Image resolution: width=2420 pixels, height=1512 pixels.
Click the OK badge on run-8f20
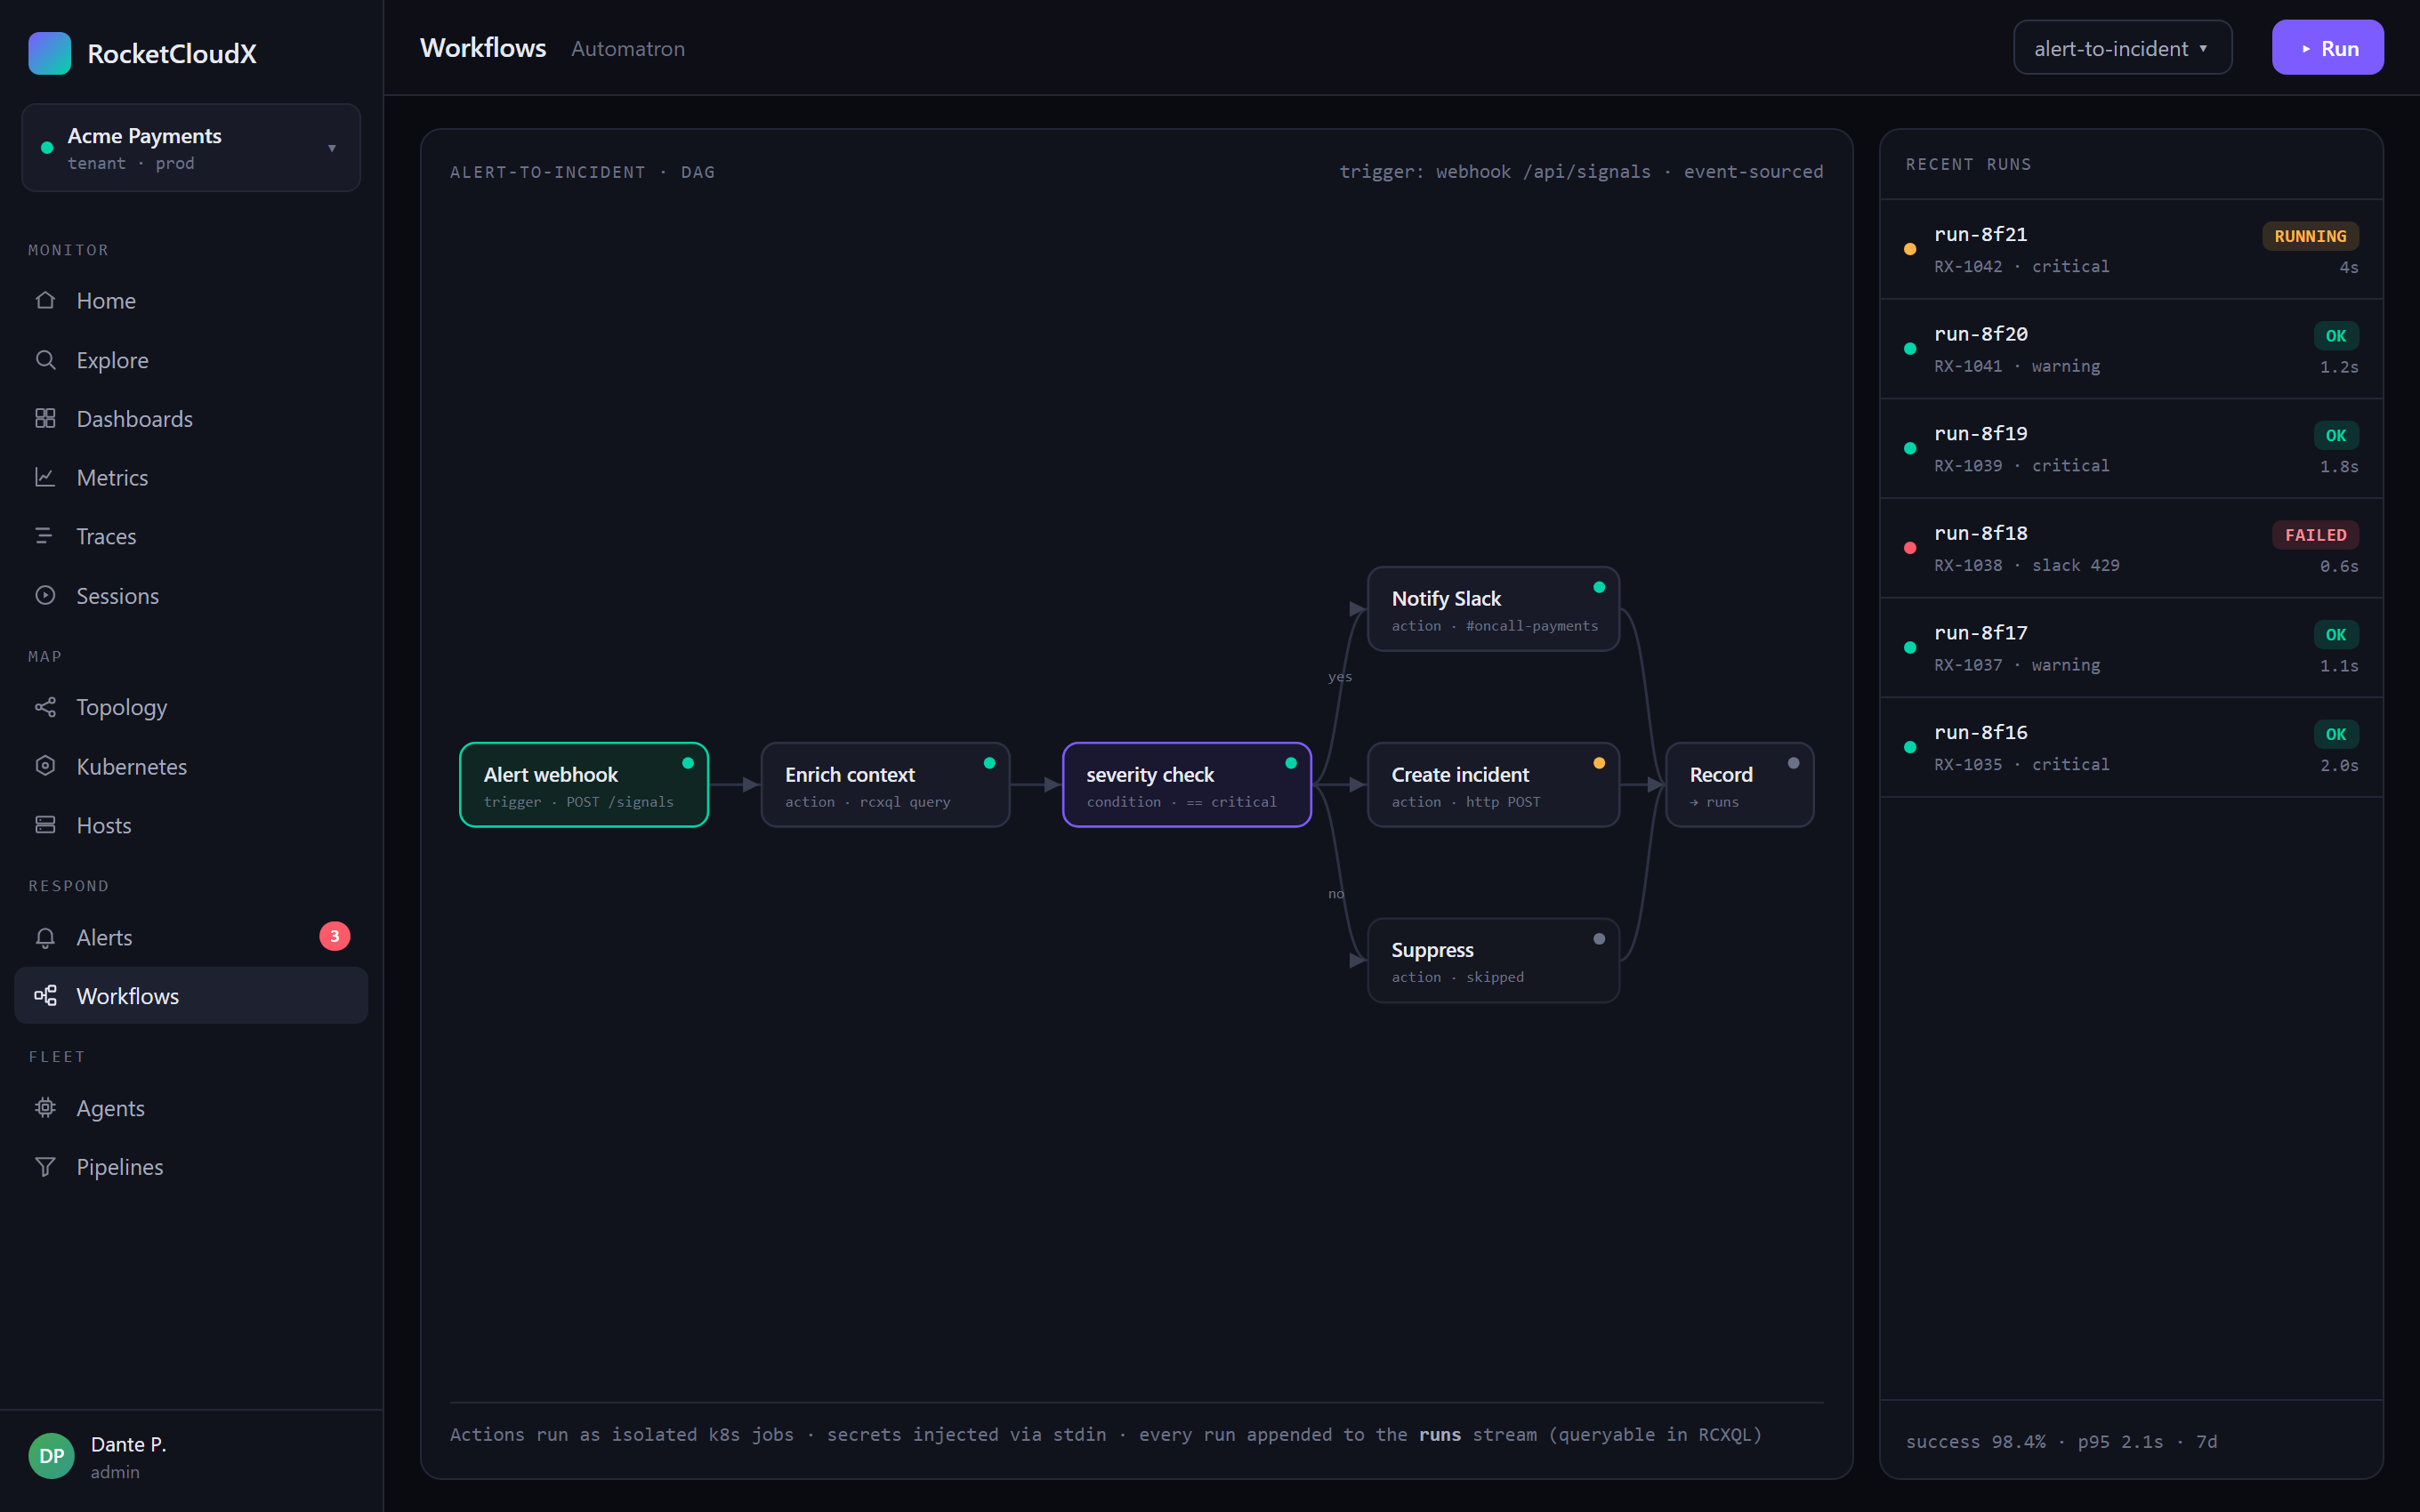2336,336
